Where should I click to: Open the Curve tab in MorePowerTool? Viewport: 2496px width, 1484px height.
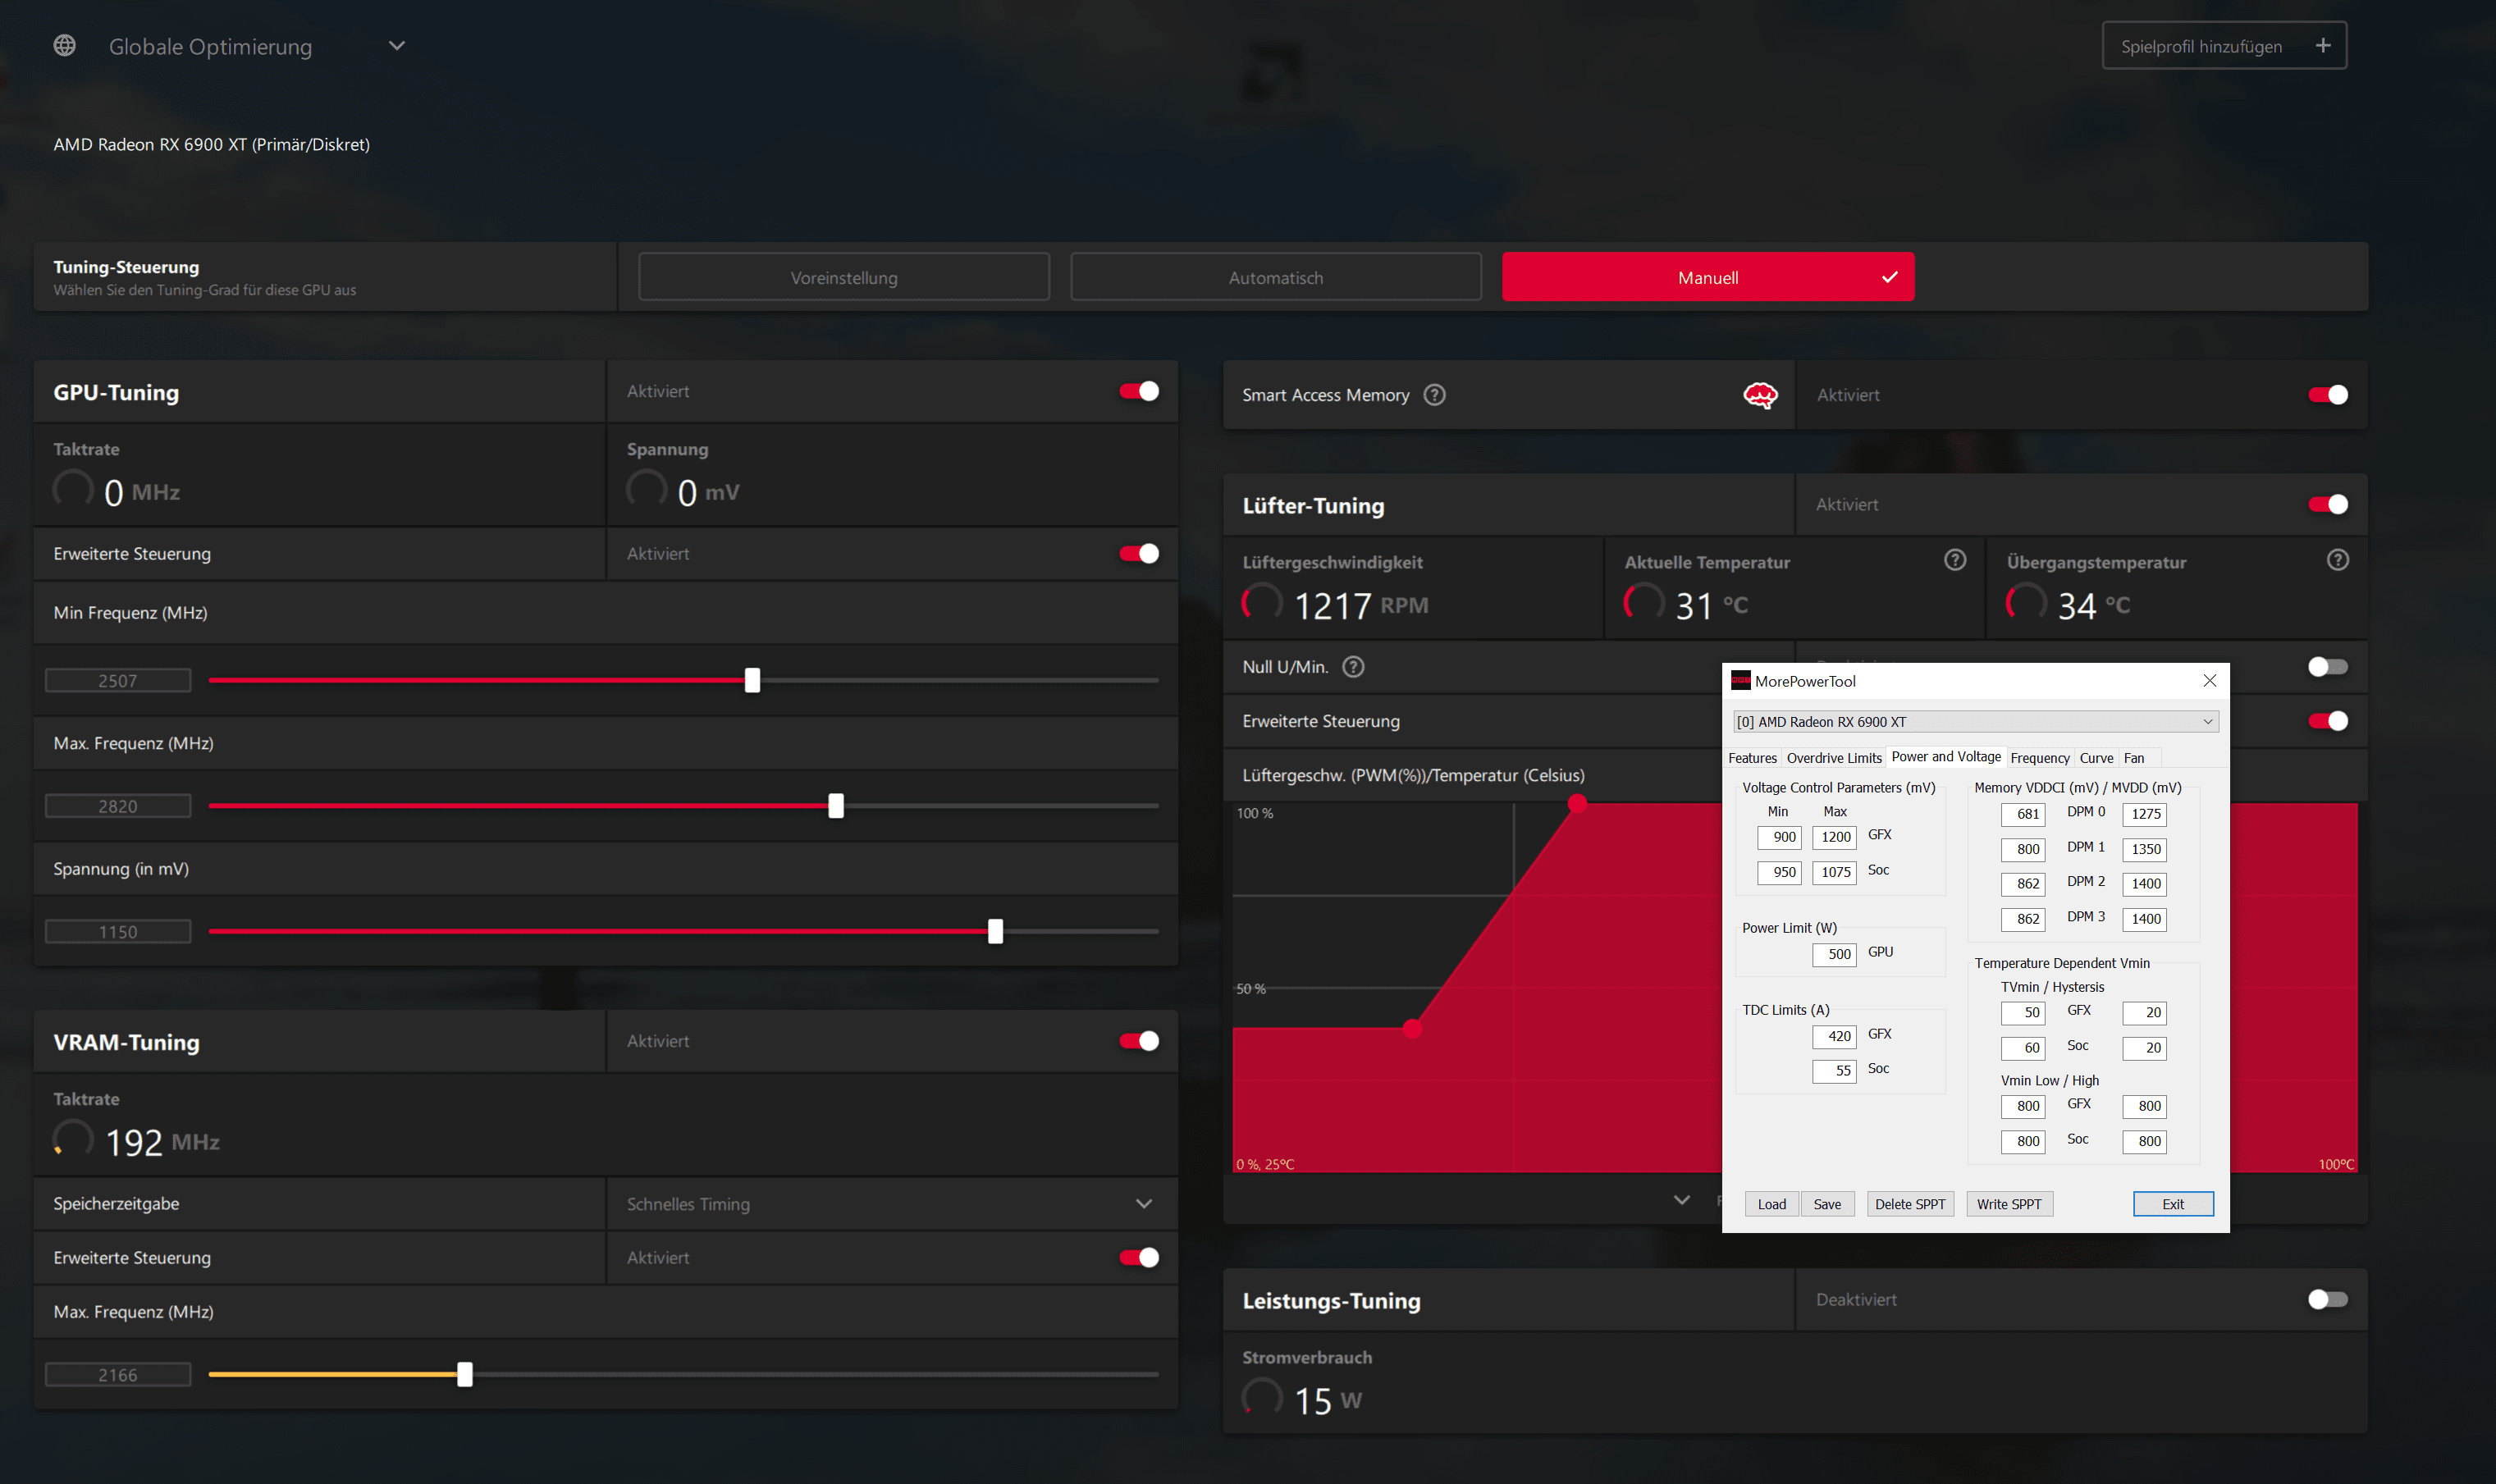2096,758
